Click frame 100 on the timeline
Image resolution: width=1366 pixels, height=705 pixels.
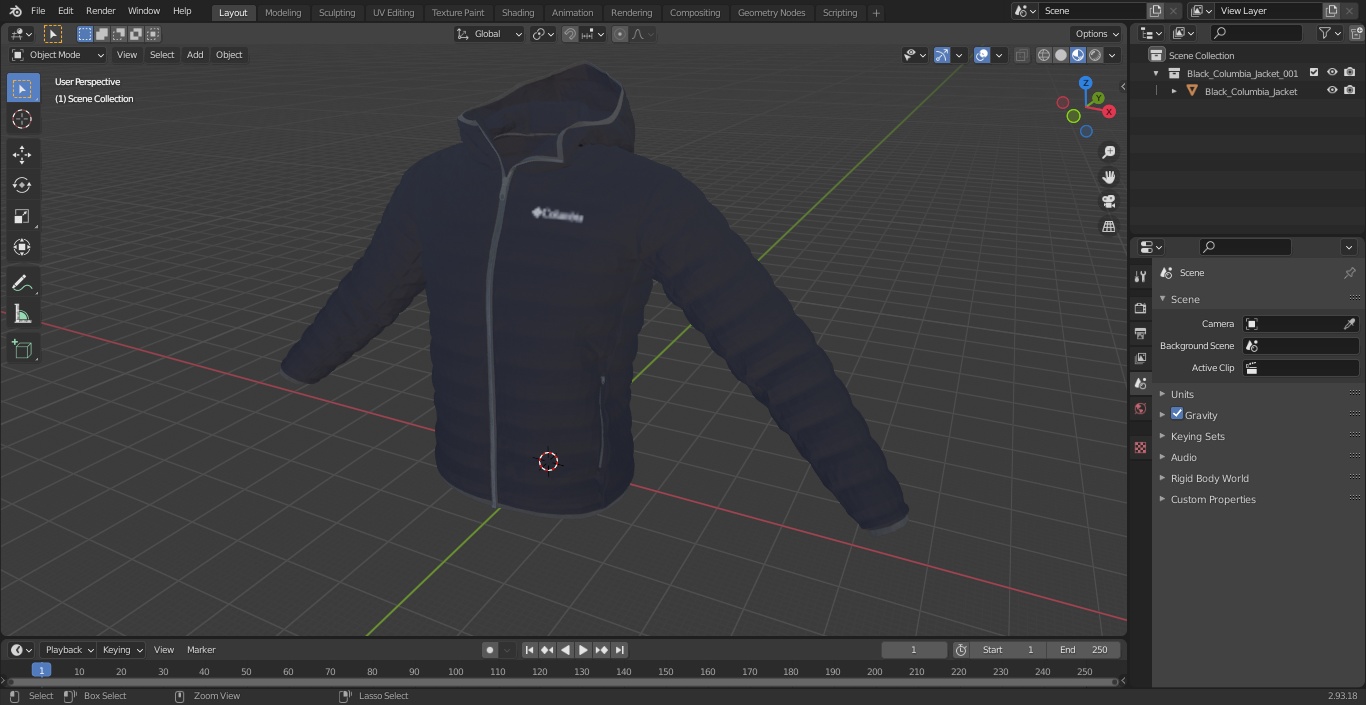(x=455, y=672)
